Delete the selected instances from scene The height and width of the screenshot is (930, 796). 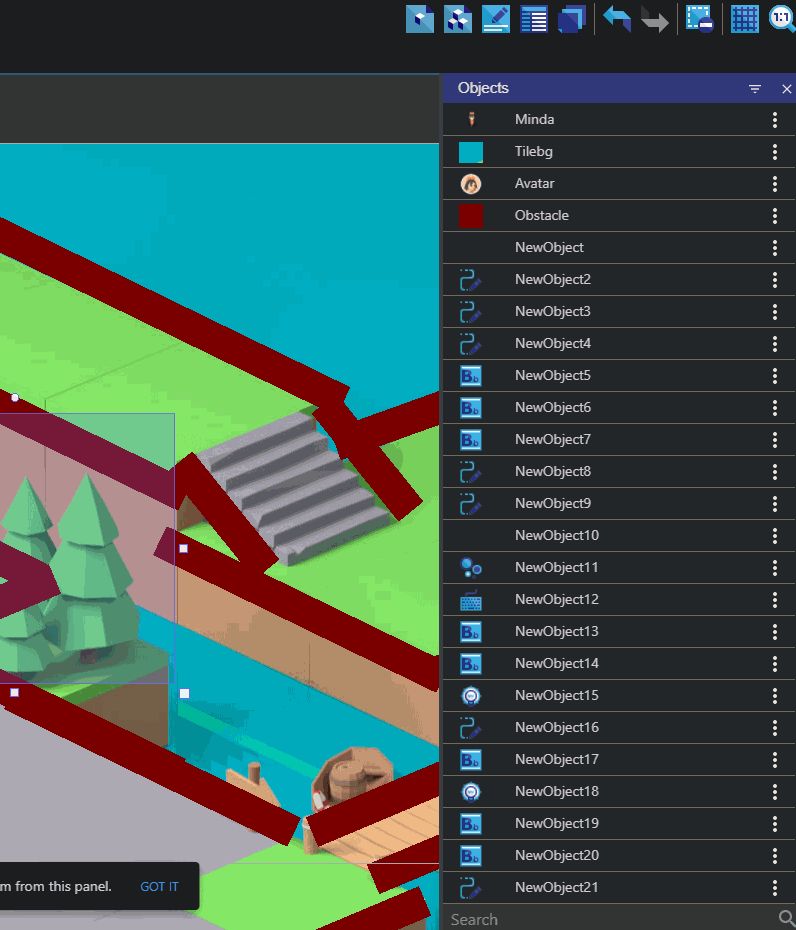[700, 19]
